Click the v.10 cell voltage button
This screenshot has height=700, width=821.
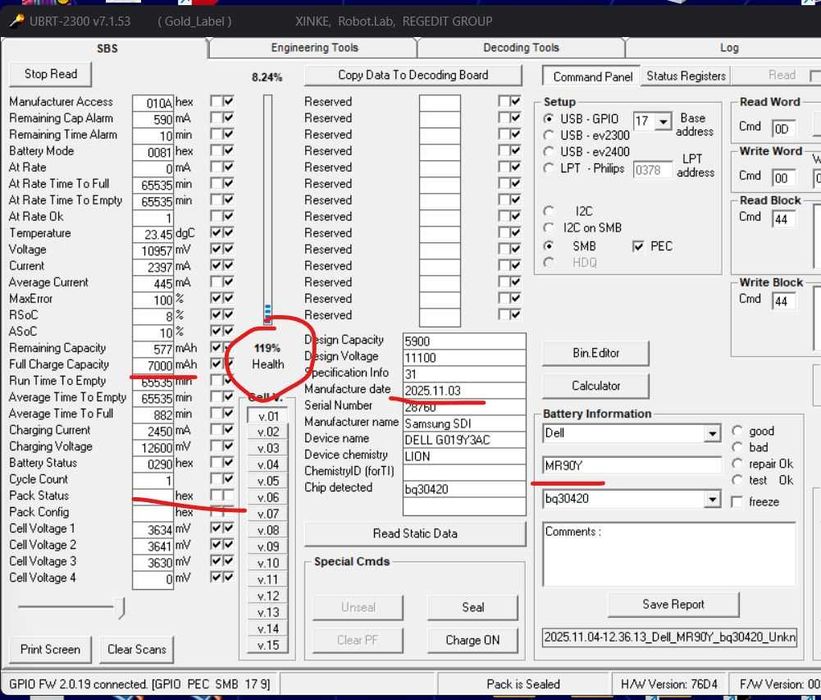(268, 563)
